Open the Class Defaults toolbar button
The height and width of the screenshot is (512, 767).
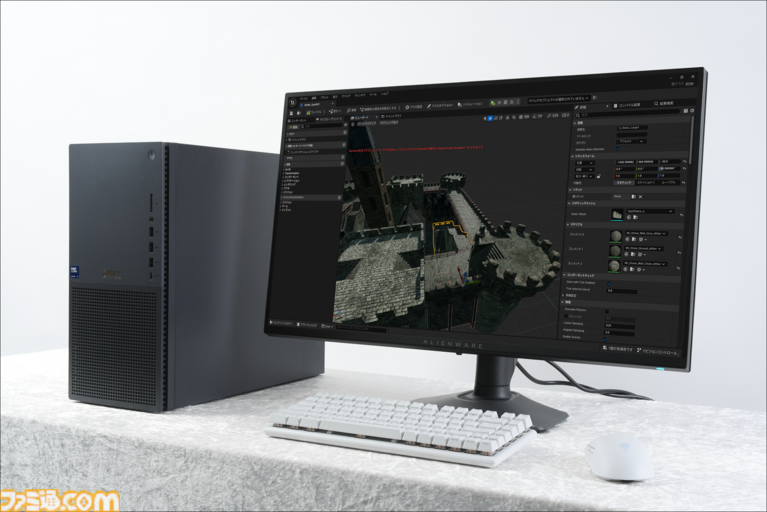440,106
